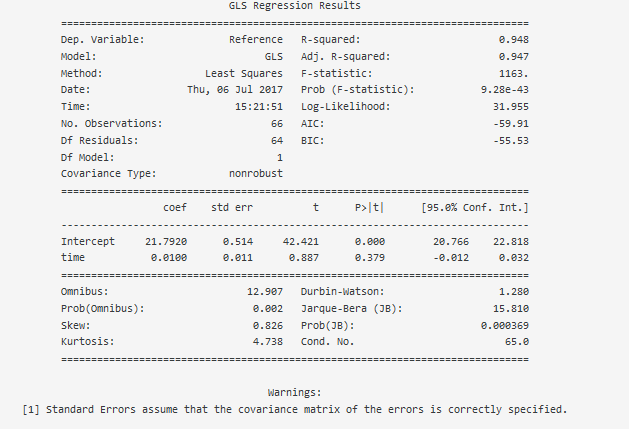Click the date Thu, 06 Jul 2017
Viewport: 629px width, 429px height.
(235, 90)
